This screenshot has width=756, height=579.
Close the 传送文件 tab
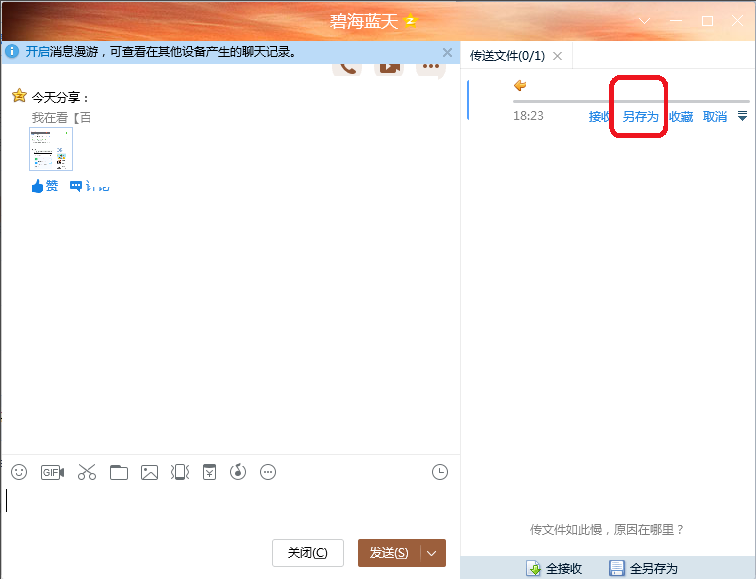(557, 56)
